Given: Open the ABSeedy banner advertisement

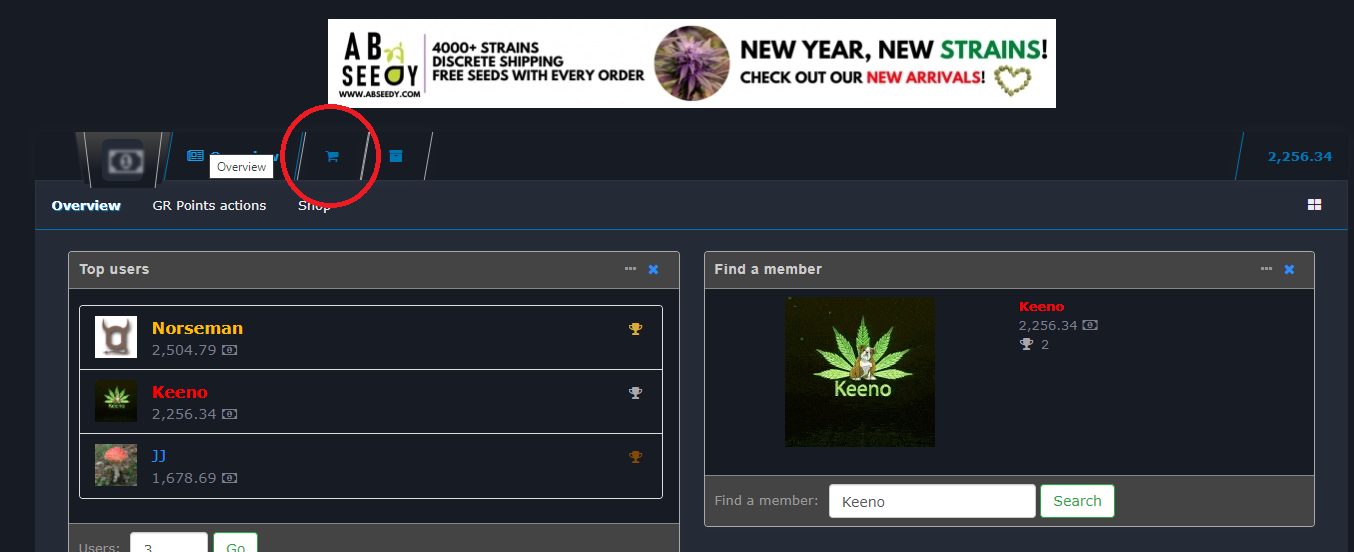Looking at the screenshot, I should click(692, 63).
